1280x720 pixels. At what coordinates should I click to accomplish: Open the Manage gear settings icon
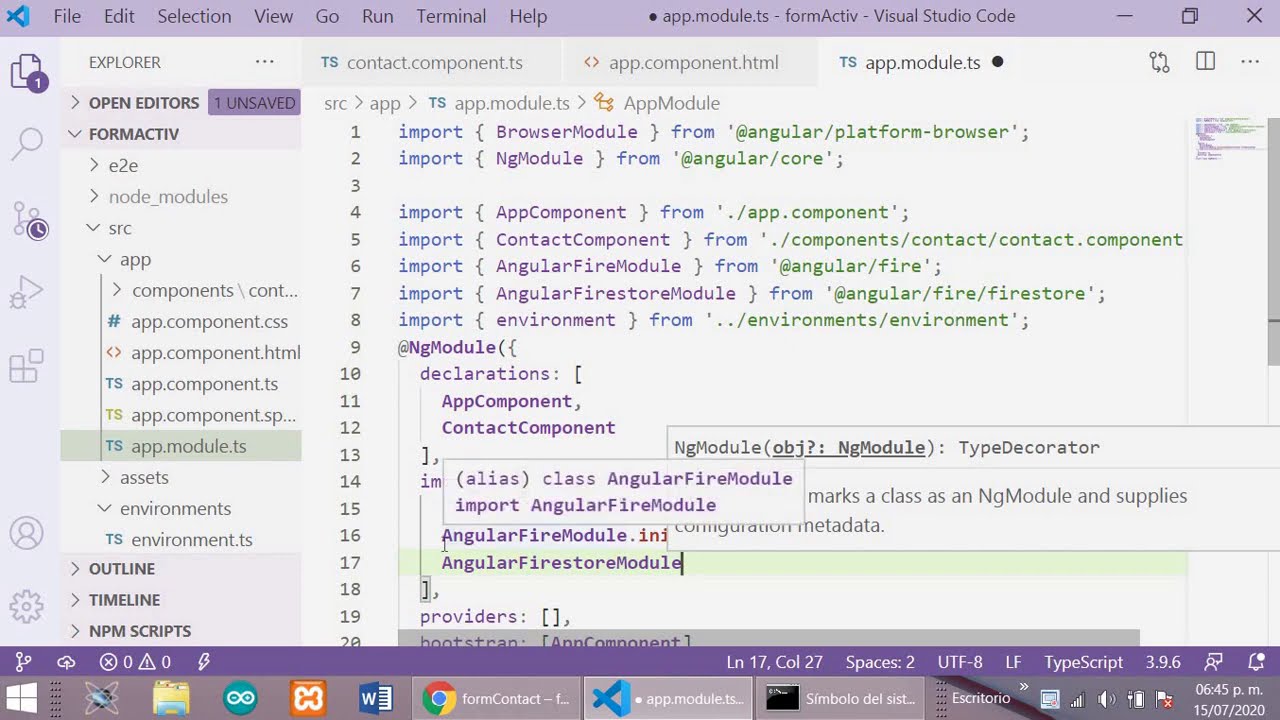[27, 606]
